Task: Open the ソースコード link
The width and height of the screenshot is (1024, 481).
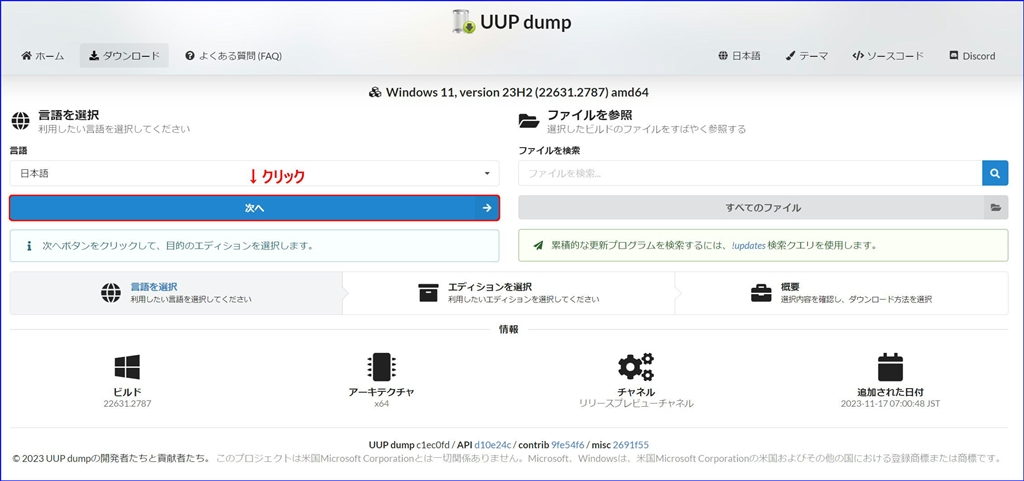Action: pyautogui.click(x=888, y=56)
